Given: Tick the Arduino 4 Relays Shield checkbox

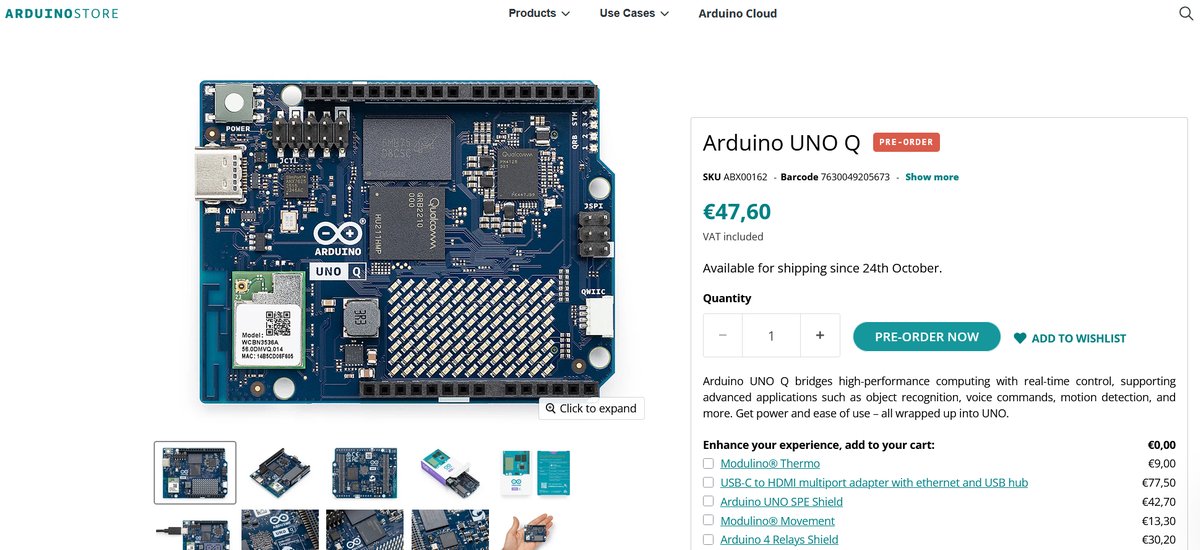Looking at the screenshot, I should pyautogui.click(x=708, y=540).
